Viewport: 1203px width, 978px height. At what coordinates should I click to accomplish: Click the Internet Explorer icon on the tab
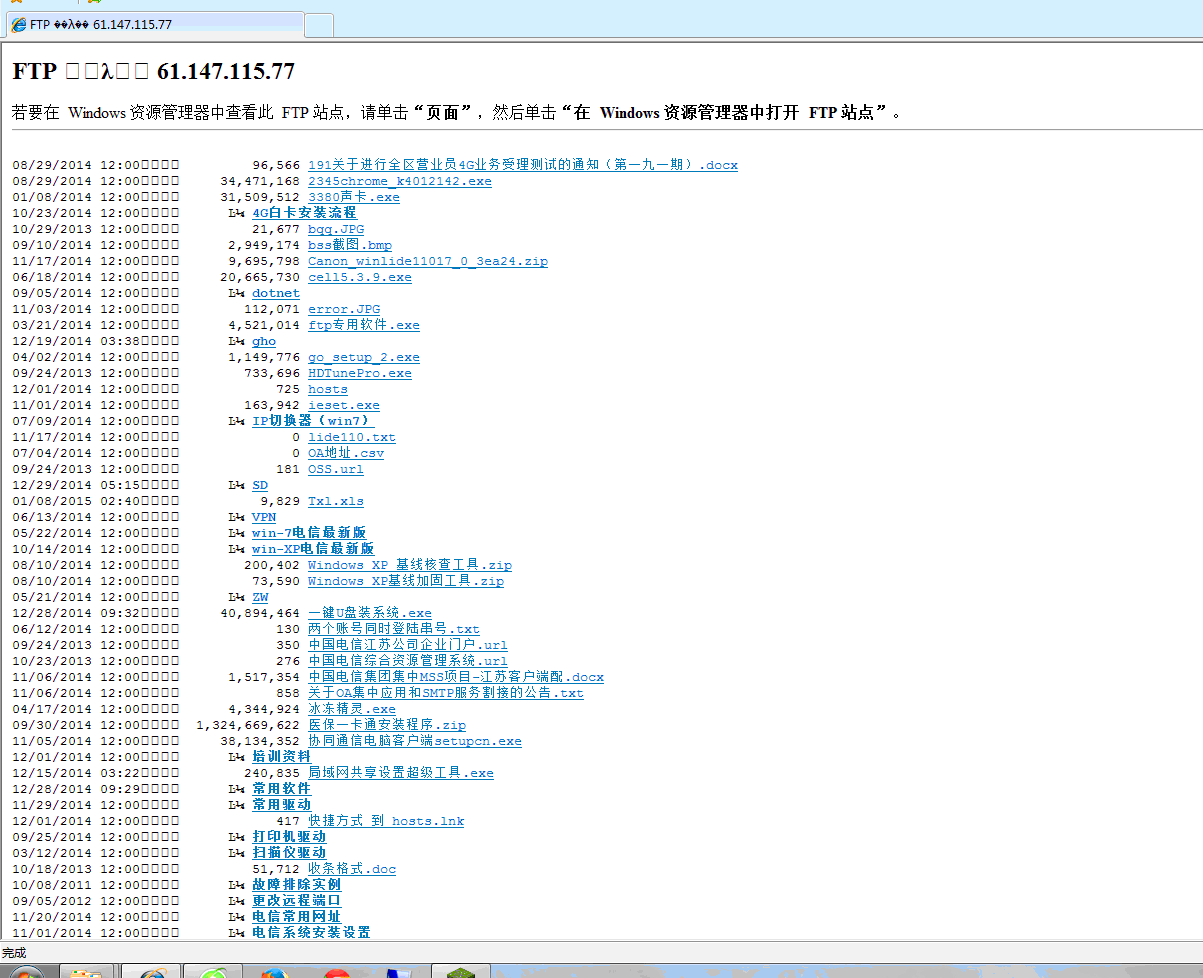coord(19,24)
